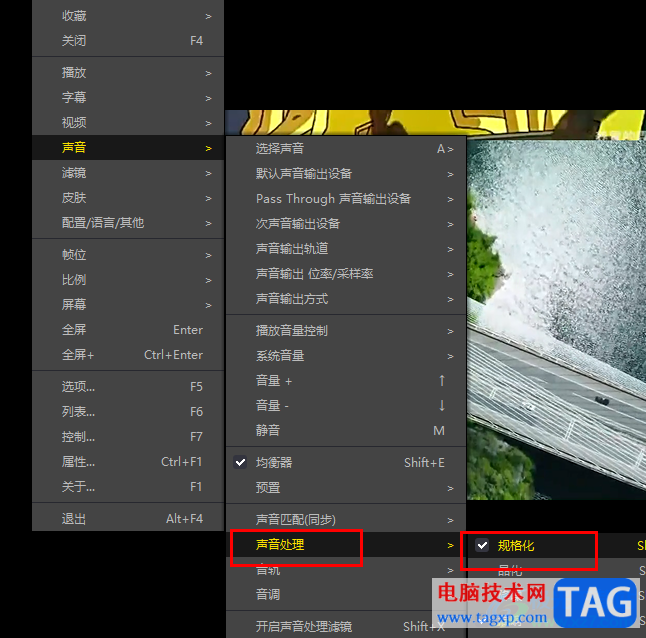Open the 音调 pitch entry
Viewport: 646px width, 638px height.
click(x=346, y=595)
